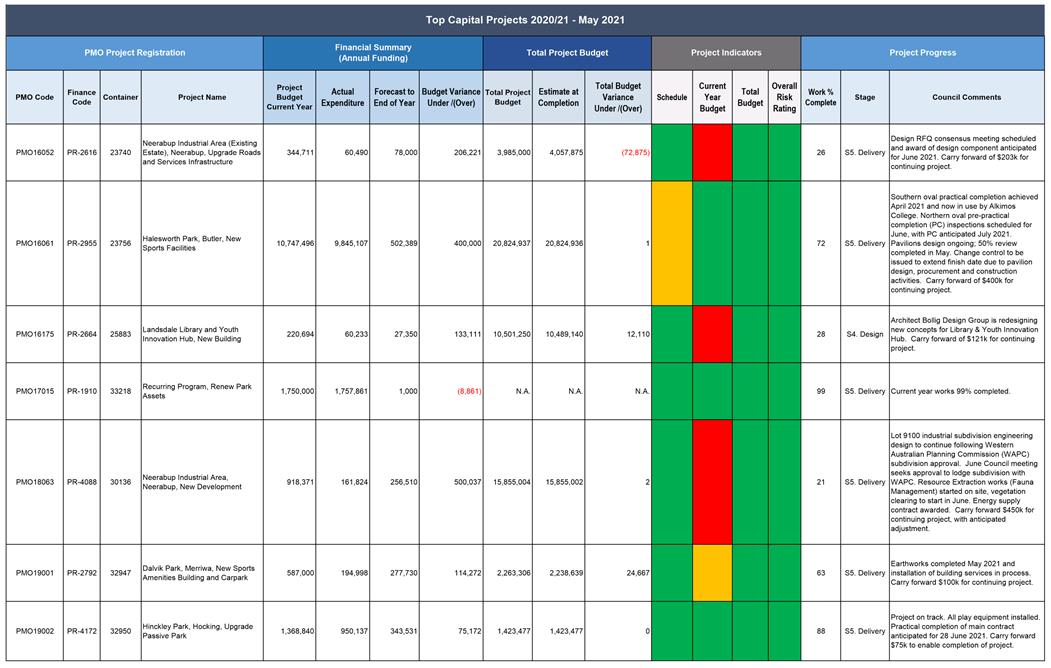Select the S4. Design stage cell
This screenshot has width=1051, height=668.
pos(864,334)
